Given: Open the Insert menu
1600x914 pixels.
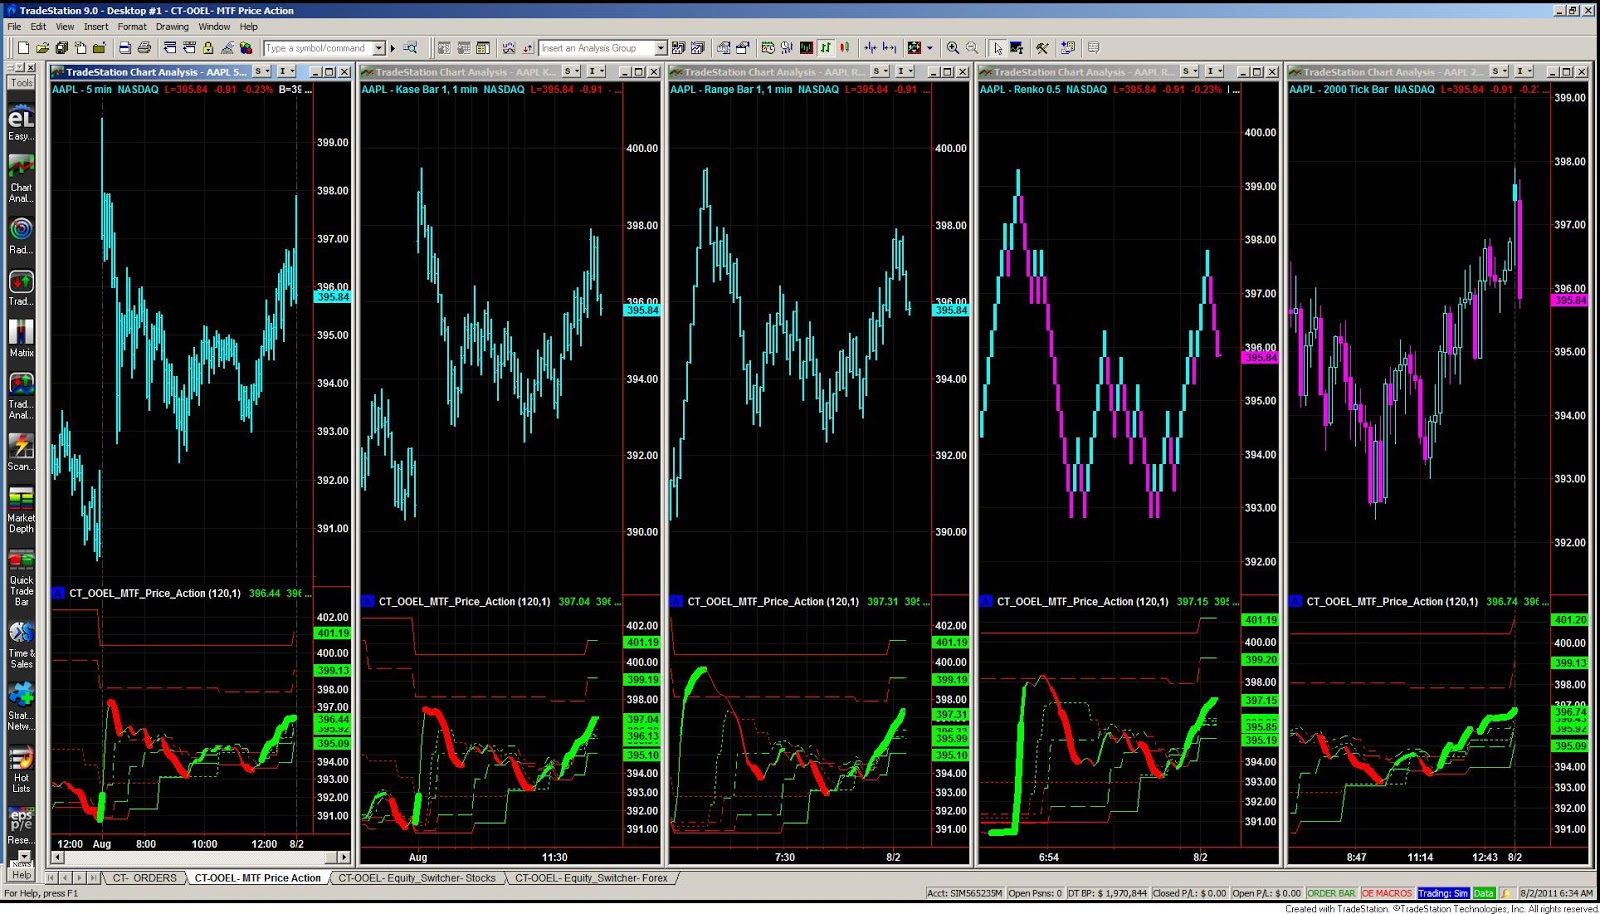Looking at the screenshot, I should pyautogui.click(x=96, y=27).
